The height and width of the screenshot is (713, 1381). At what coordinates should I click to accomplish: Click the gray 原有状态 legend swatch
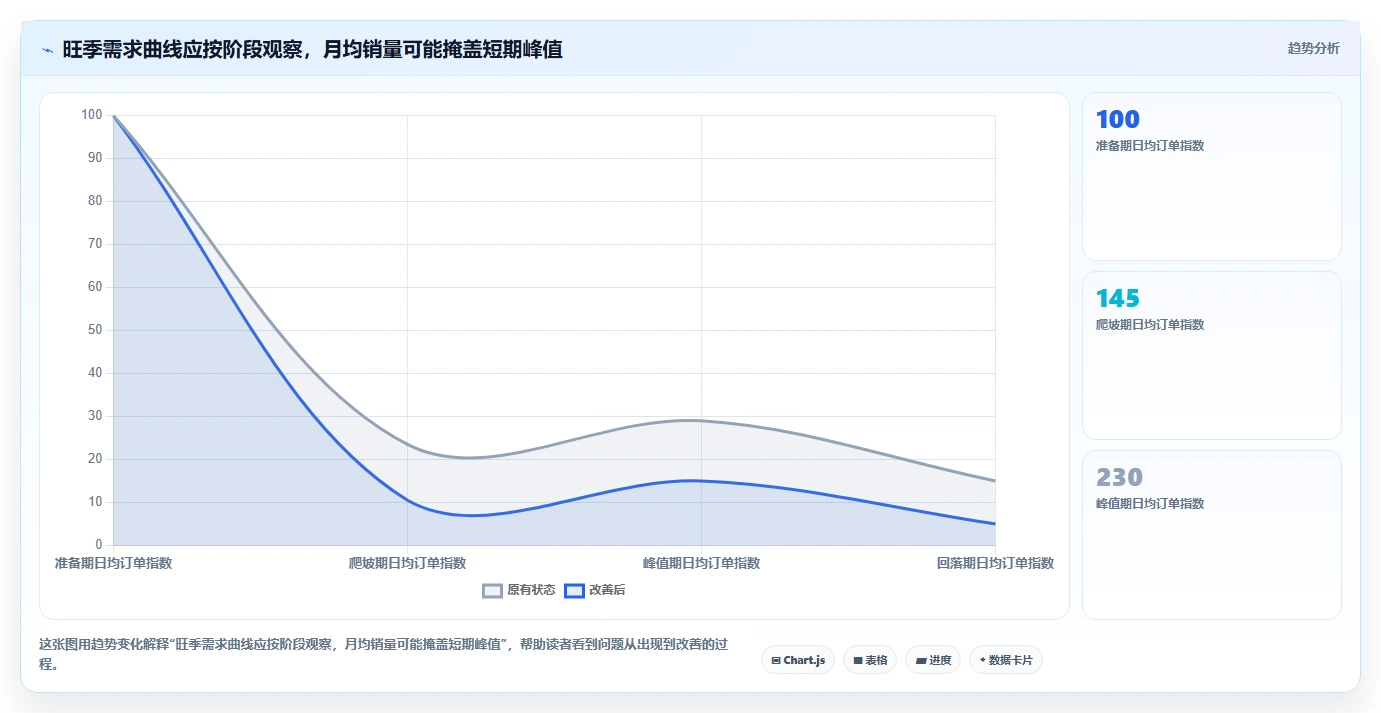point(492,590)
